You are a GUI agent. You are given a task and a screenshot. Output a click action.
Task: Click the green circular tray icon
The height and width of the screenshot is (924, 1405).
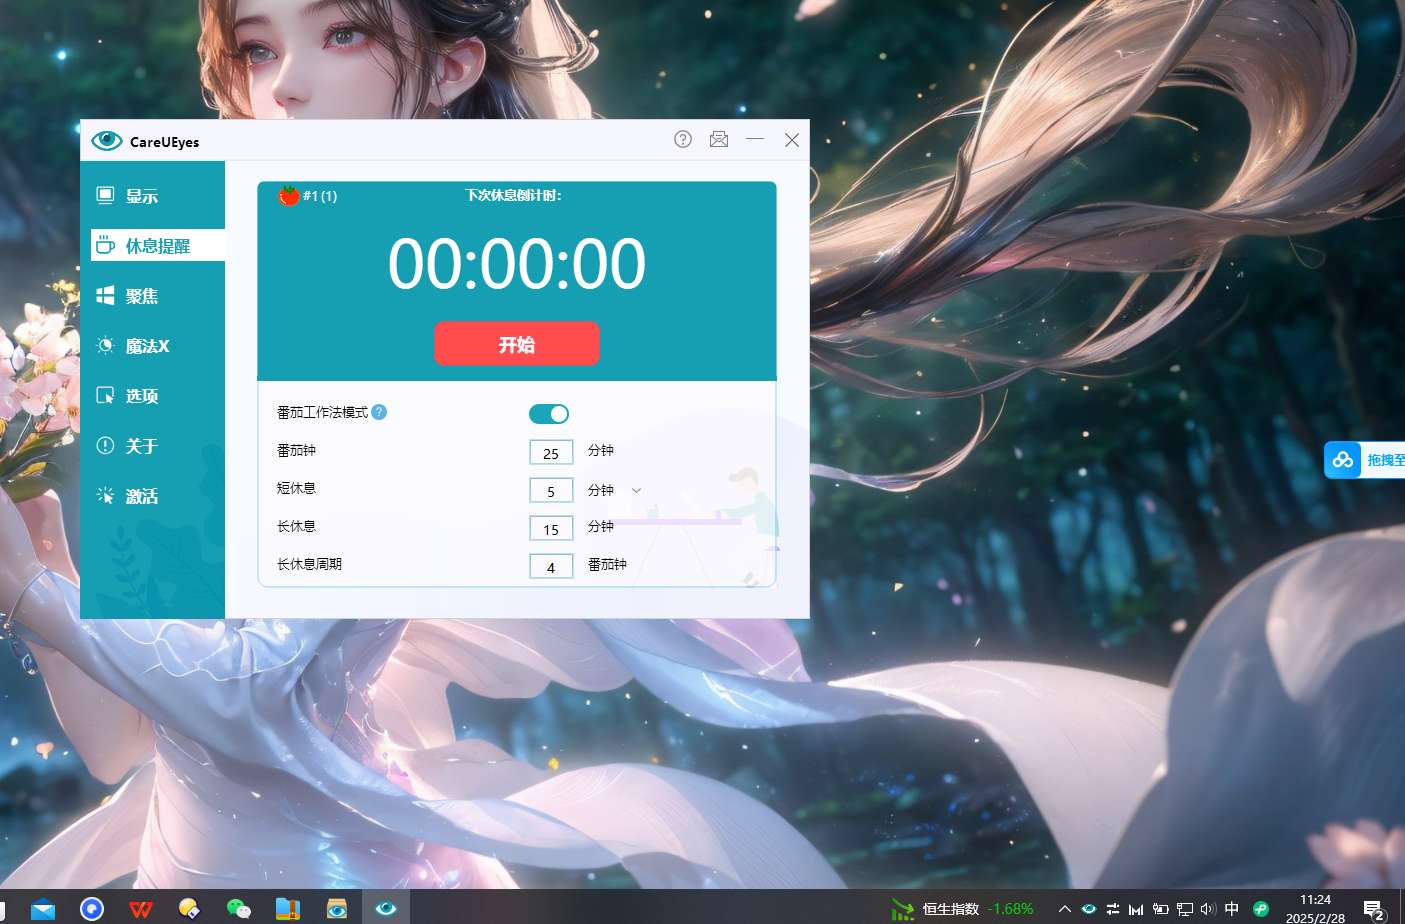tap(1261, 909)
